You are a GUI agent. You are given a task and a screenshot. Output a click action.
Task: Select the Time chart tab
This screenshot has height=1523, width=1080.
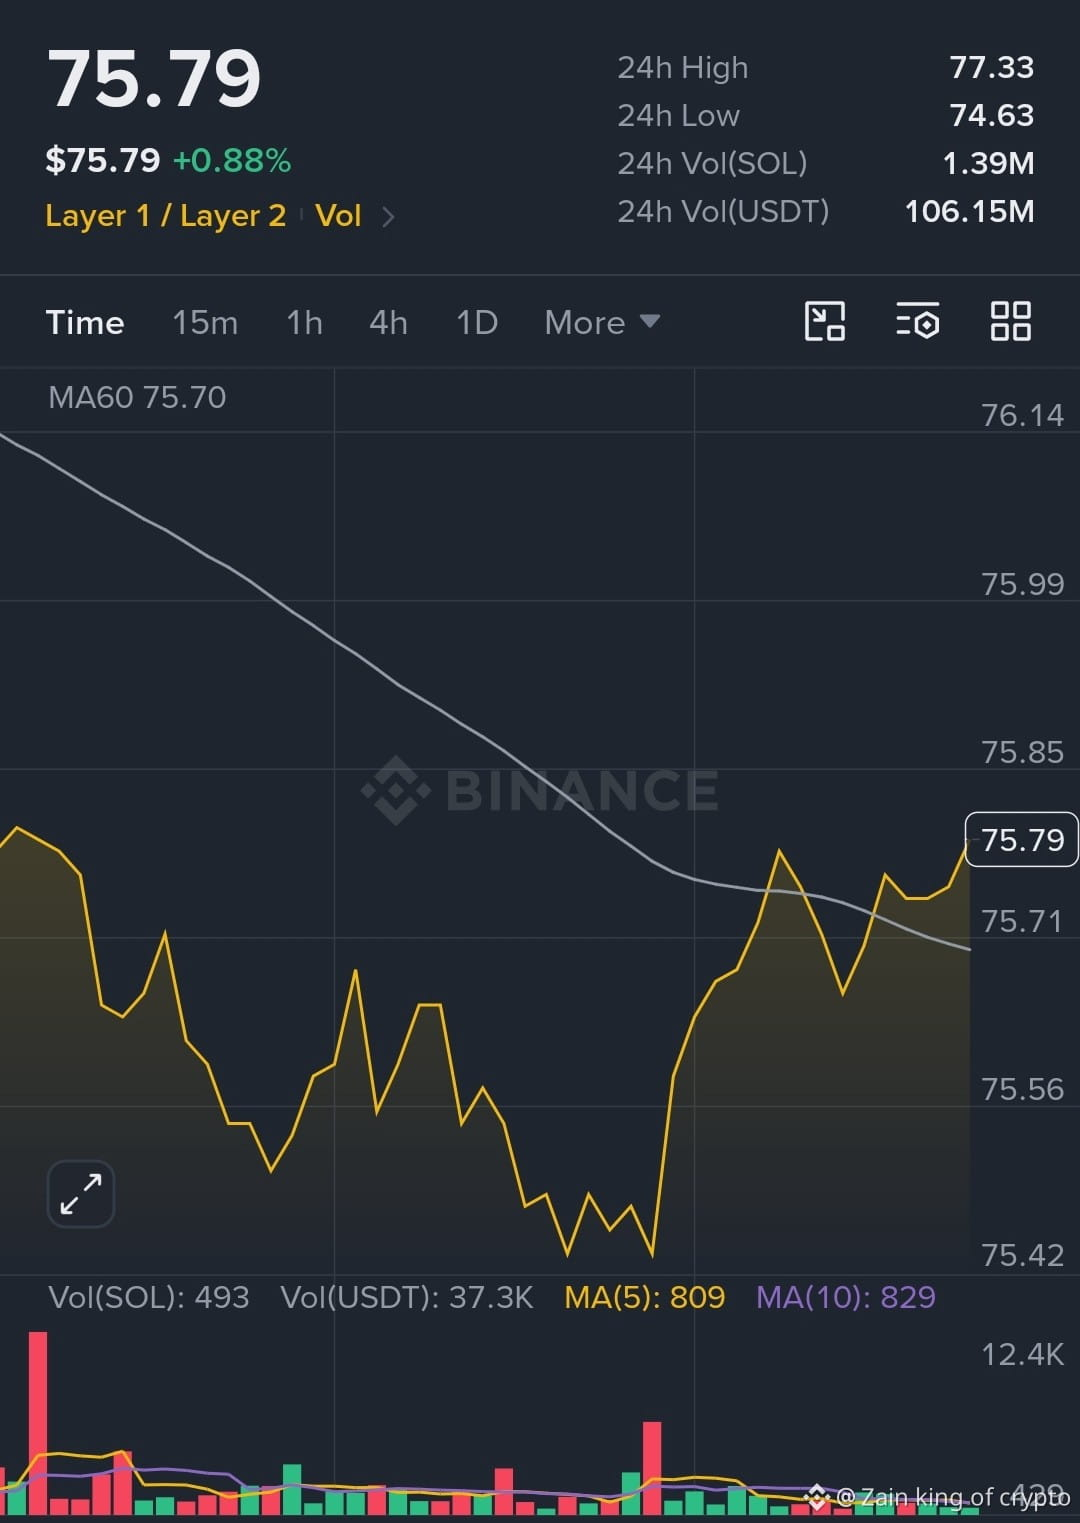(x=85, y=322)
